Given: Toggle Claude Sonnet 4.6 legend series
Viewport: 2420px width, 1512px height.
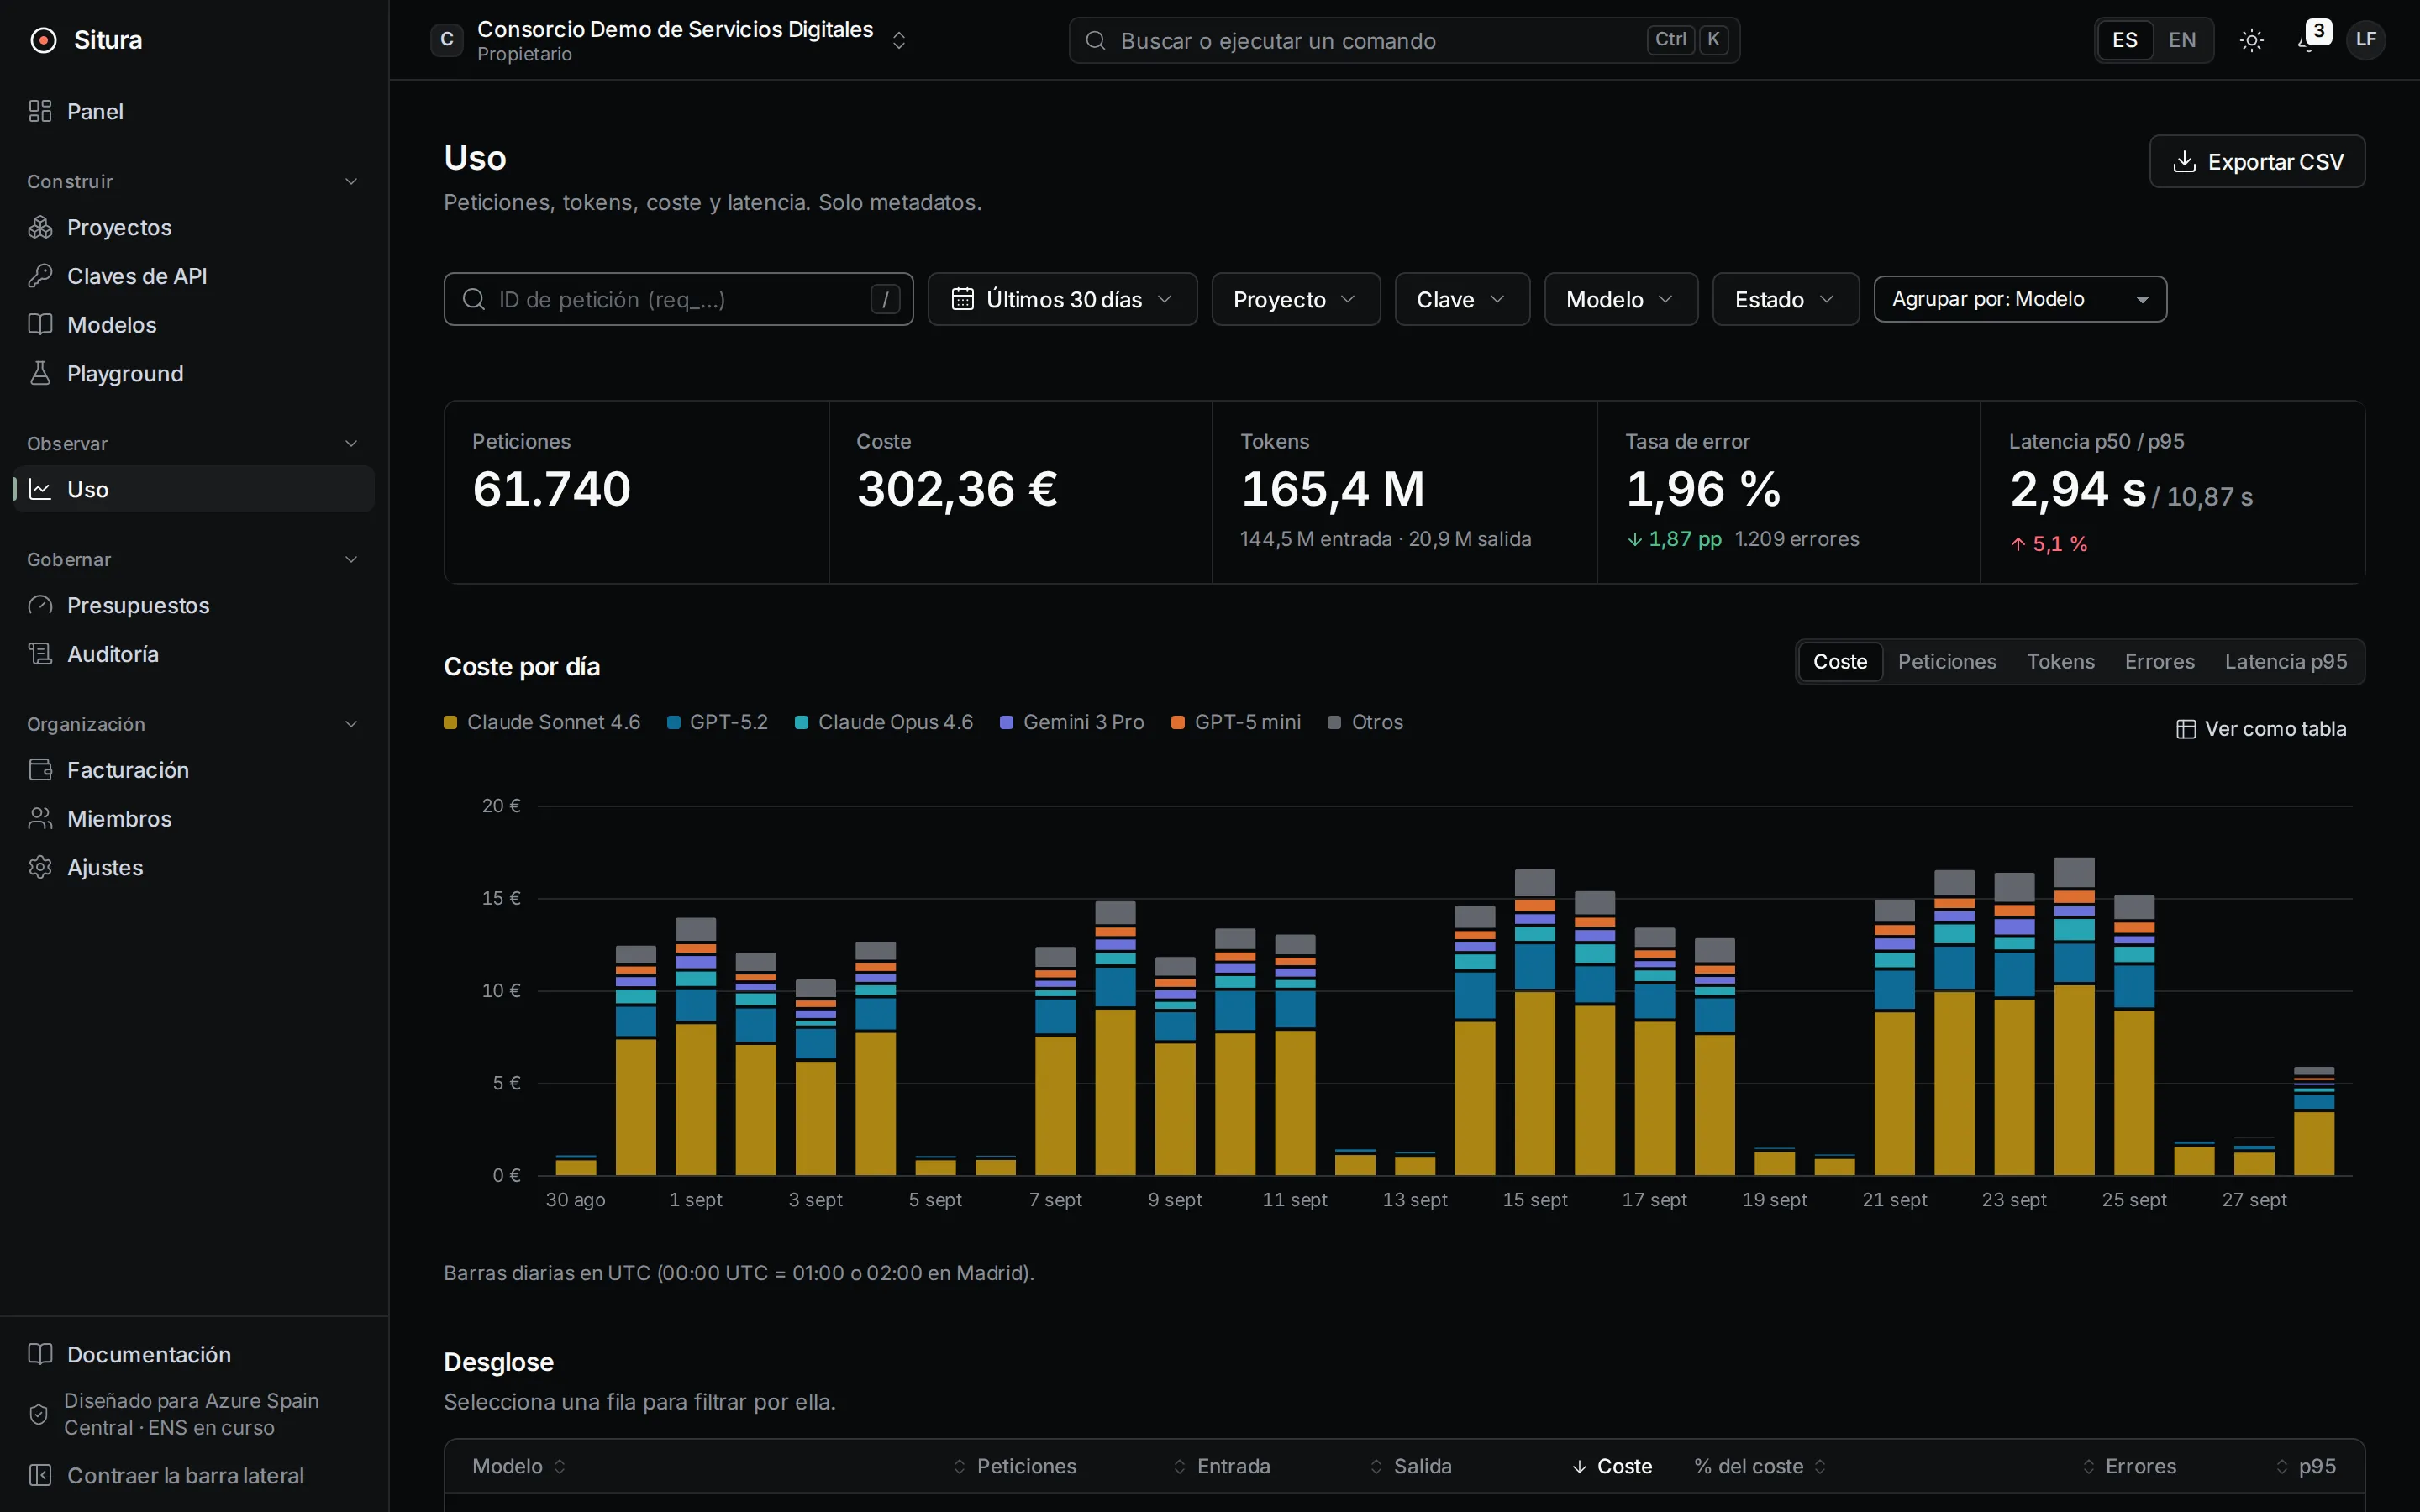Looking at the screenshot, I should click(542, 722).
